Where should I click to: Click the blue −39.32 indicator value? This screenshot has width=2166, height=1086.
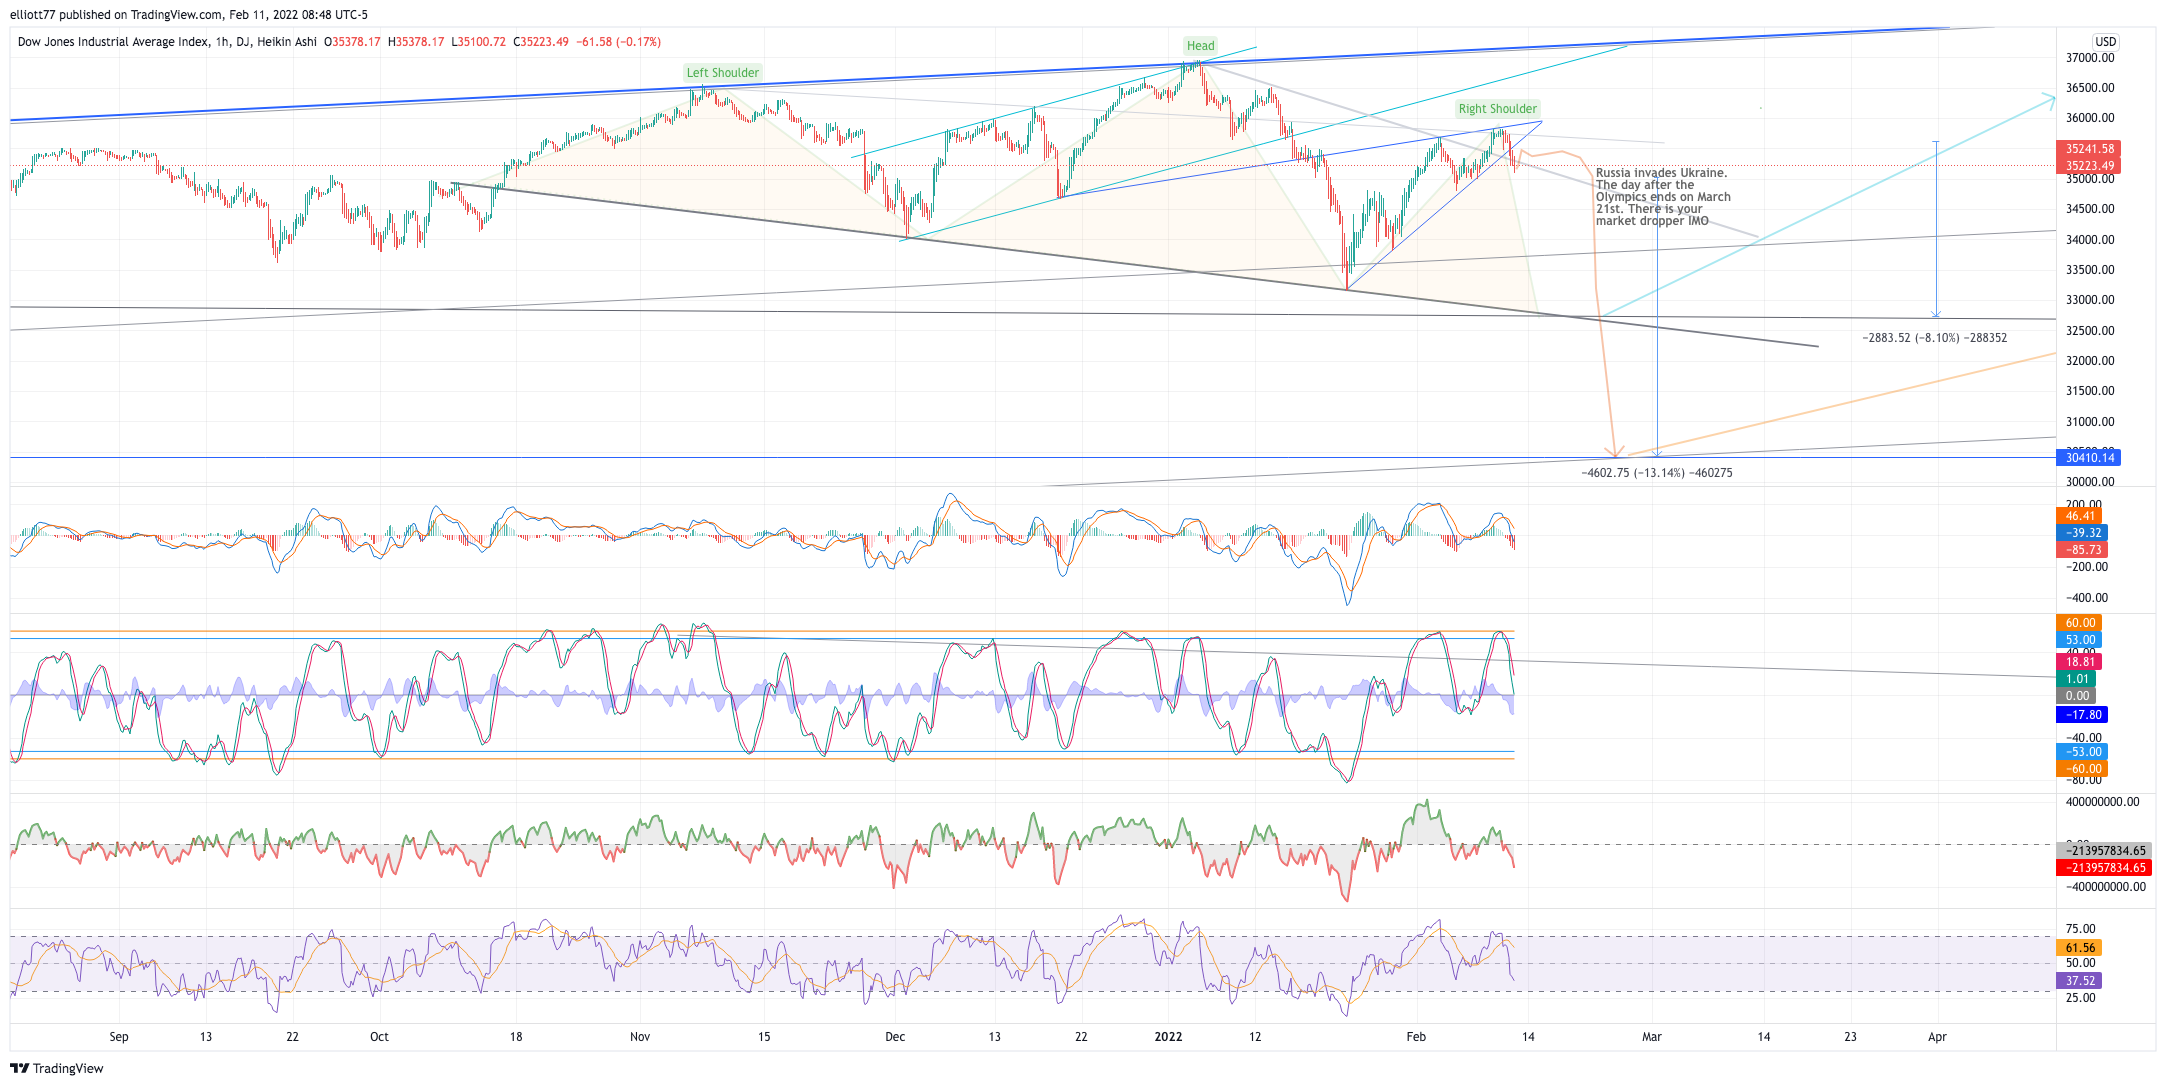click(2082, 533)
